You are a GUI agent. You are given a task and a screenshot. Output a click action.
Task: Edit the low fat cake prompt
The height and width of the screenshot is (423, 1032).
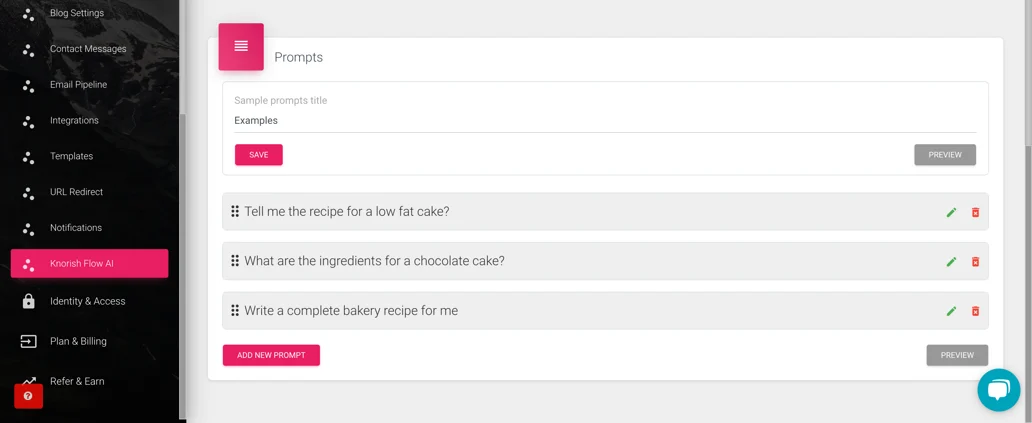click(951, 212)
